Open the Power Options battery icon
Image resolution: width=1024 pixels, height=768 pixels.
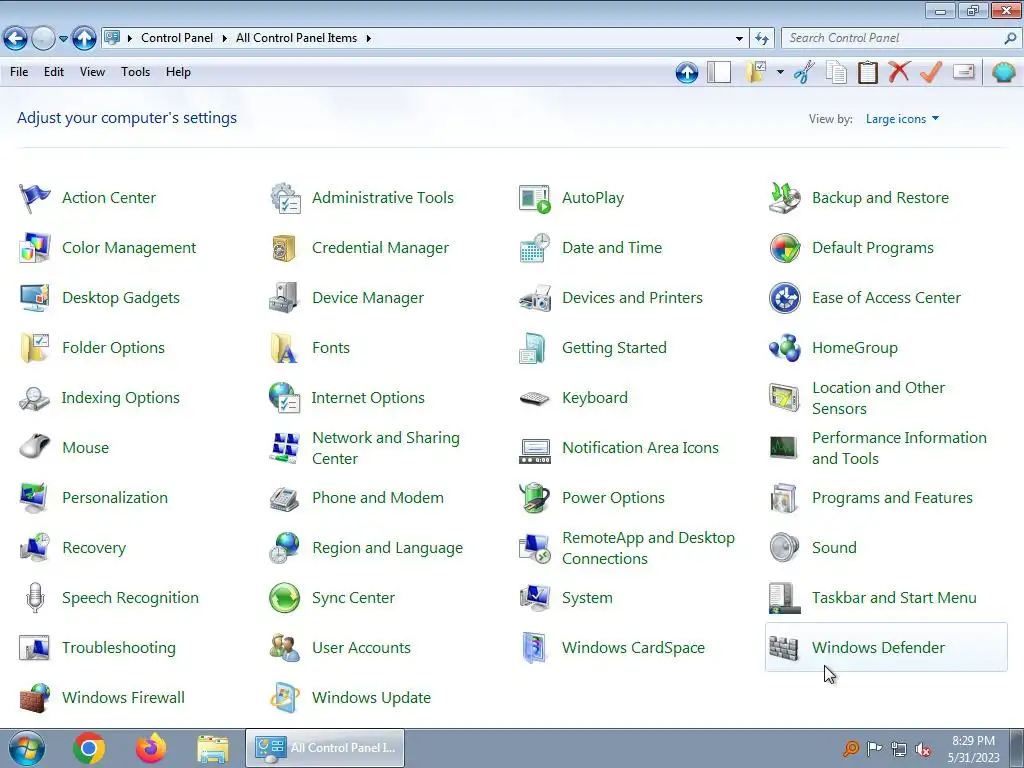click(535, 498)
